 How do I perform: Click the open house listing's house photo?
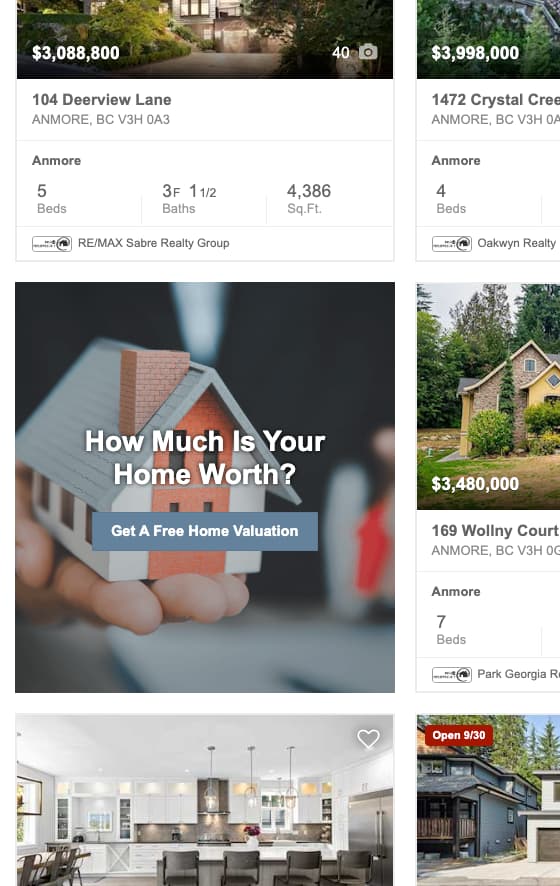(488, 800)
